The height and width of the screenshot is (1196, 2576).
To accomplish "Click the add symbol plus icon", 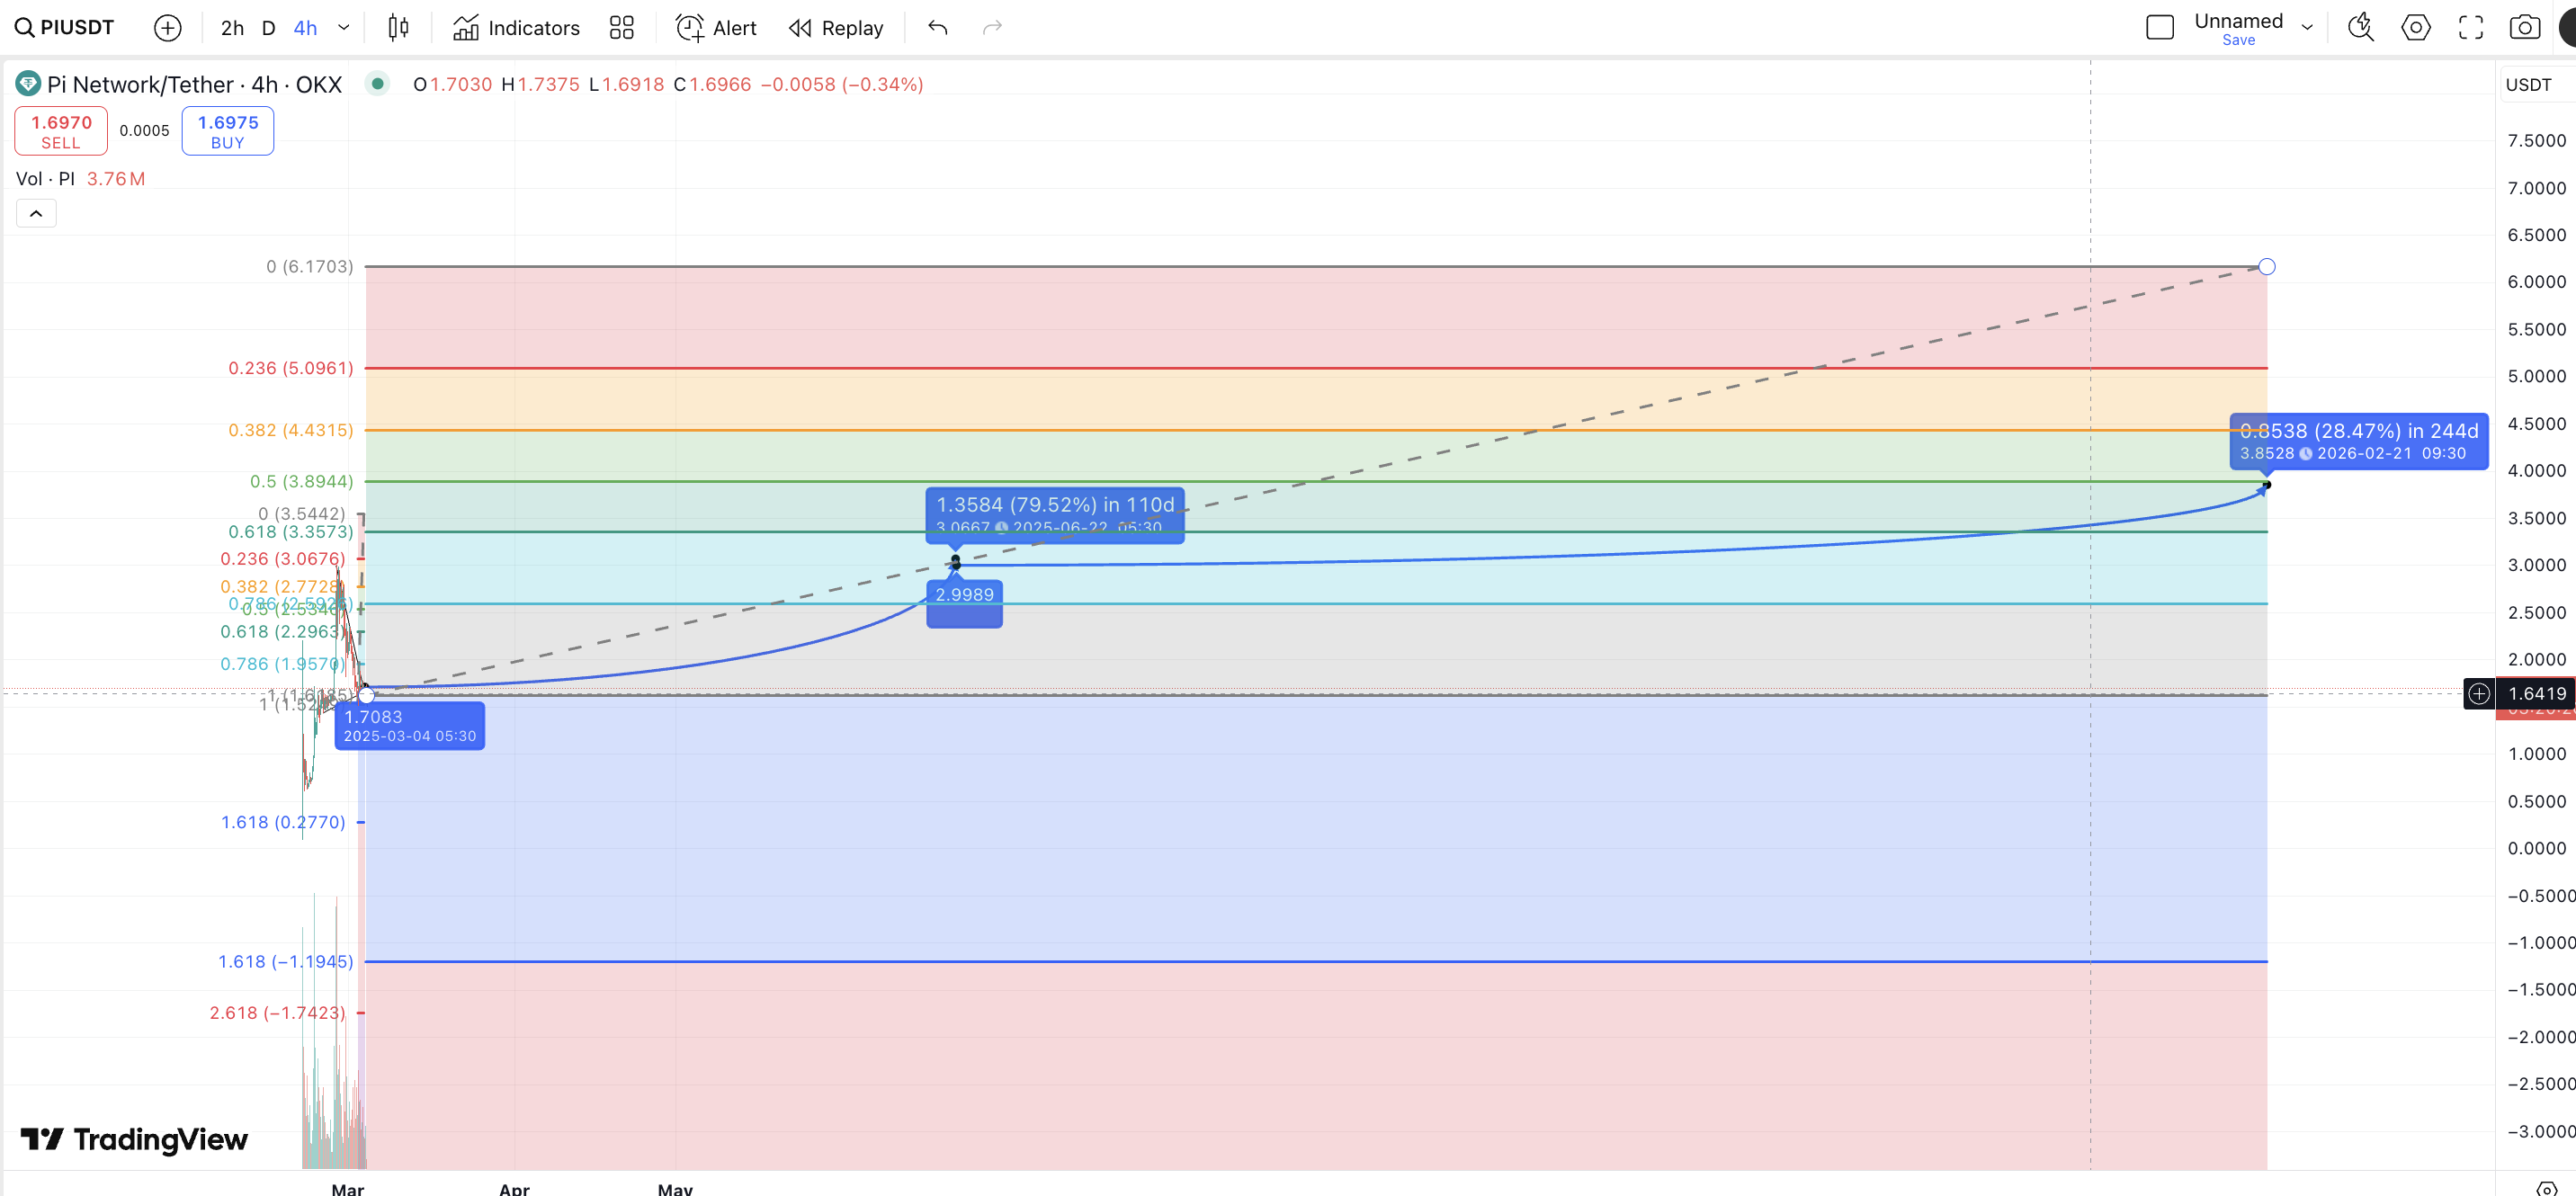I will 167,28.
